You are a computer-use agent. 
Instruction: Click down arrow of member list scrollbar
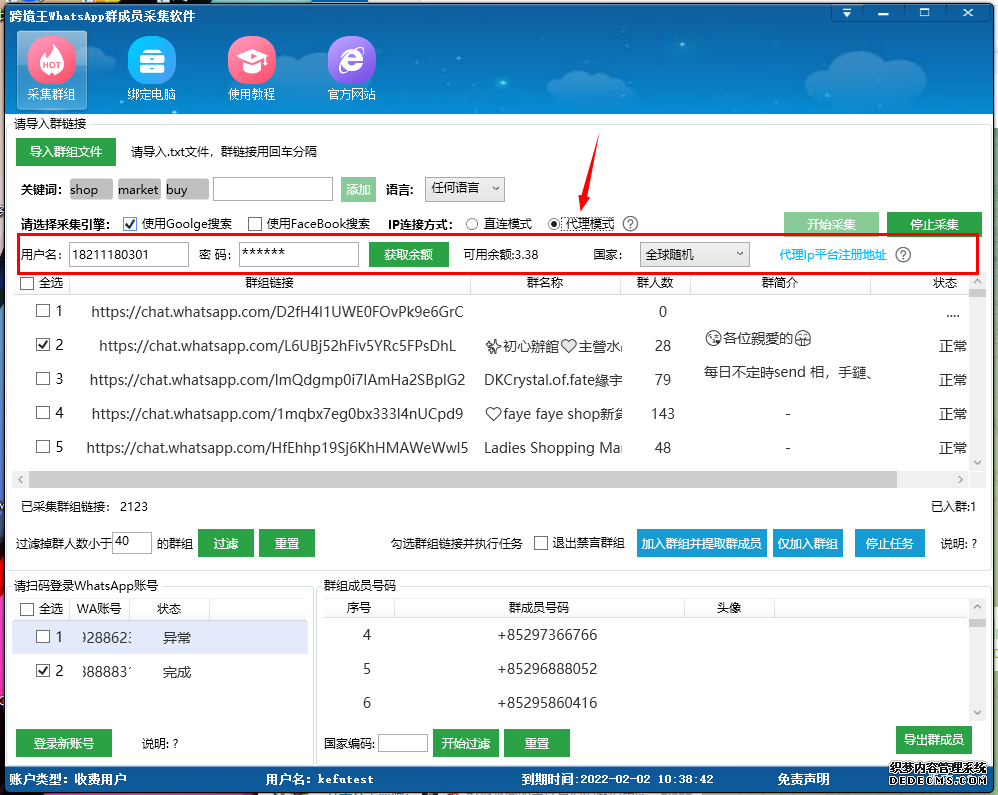[x=978, y=712]
